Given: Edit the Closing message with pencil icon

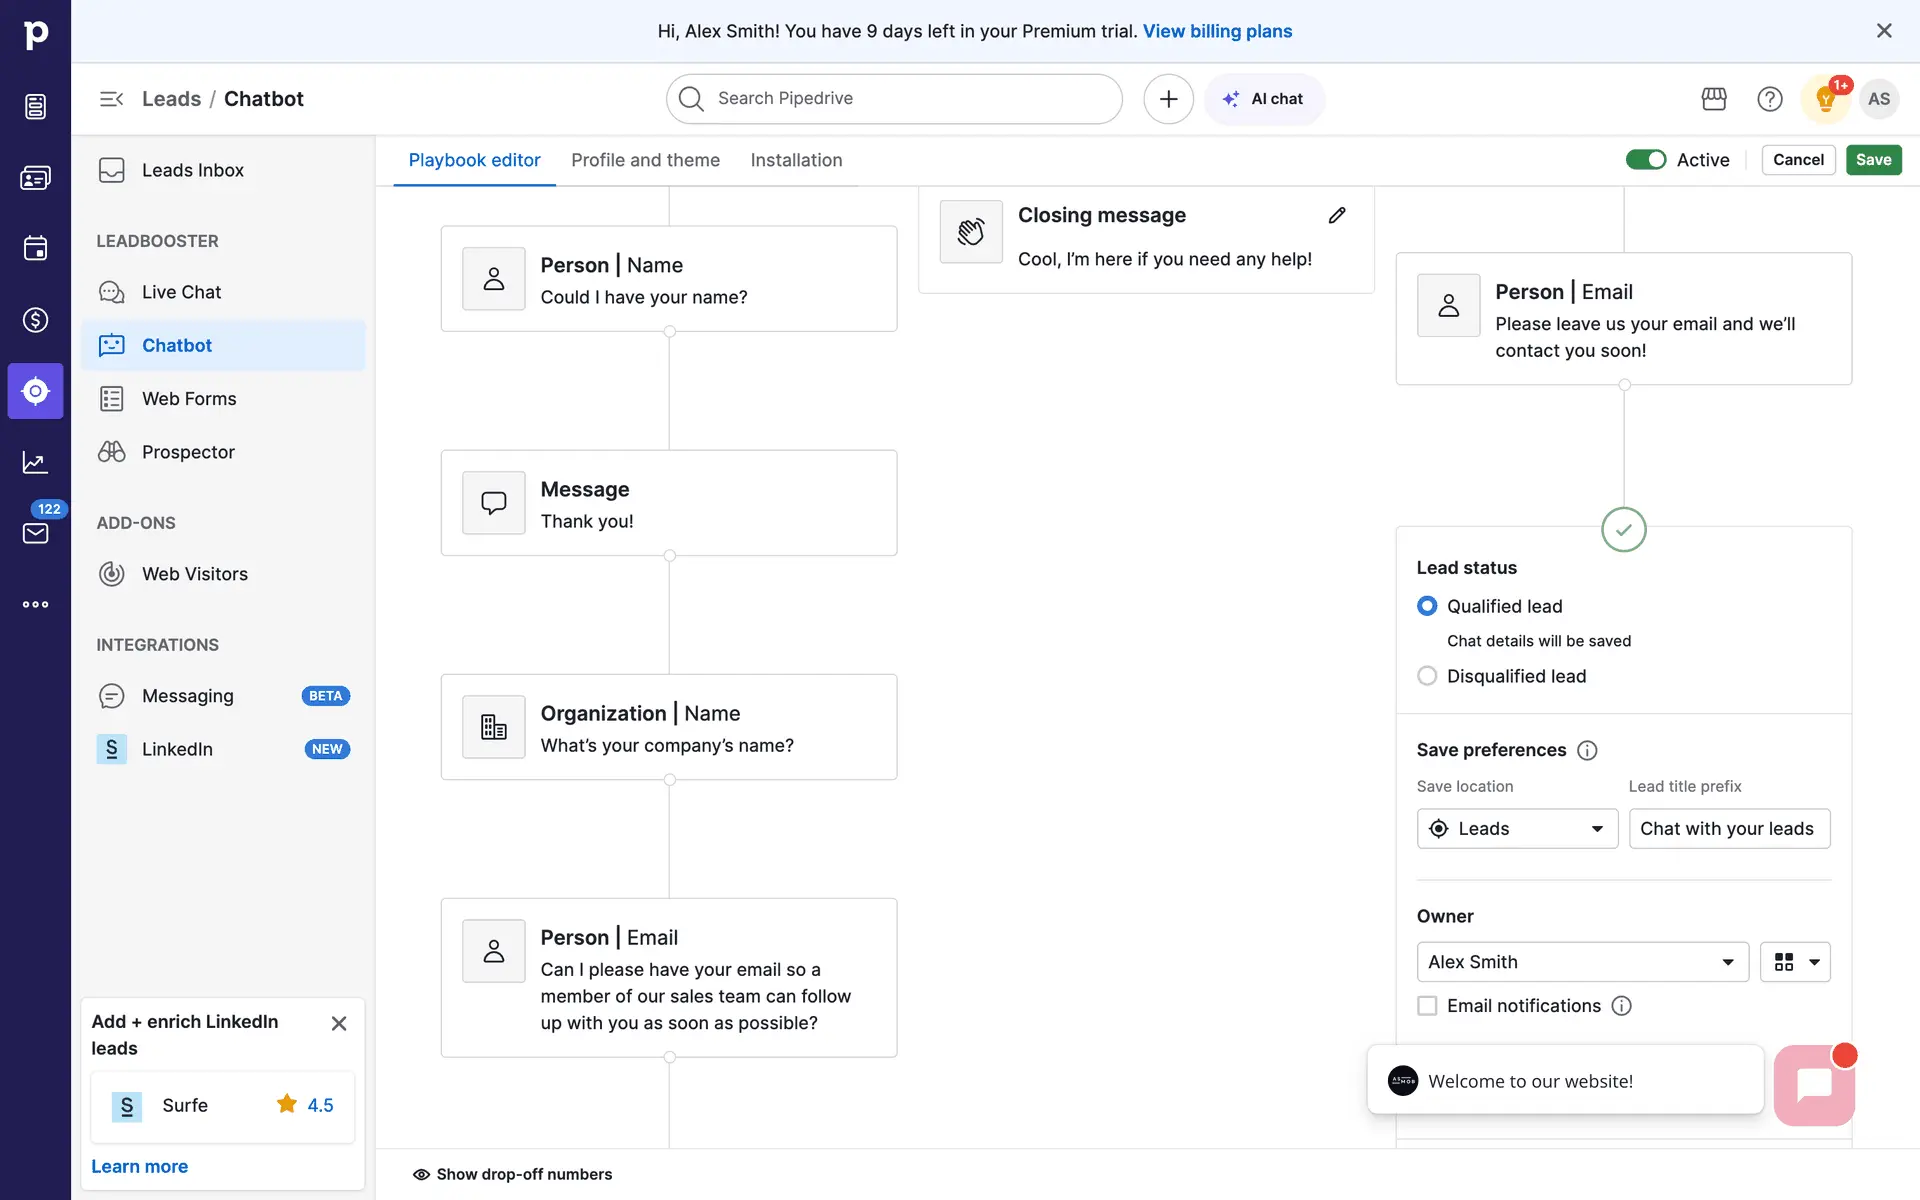Looking at the screenshot, I should (1336, 215).
